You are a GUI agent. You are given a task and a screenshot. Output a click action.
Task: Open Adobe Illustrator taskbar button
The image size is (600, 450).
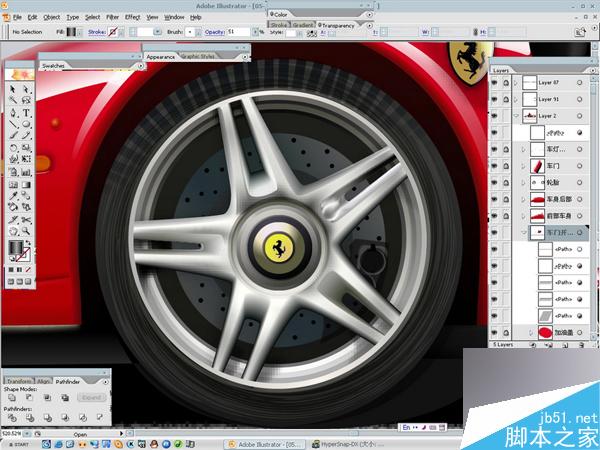point(264,444)
